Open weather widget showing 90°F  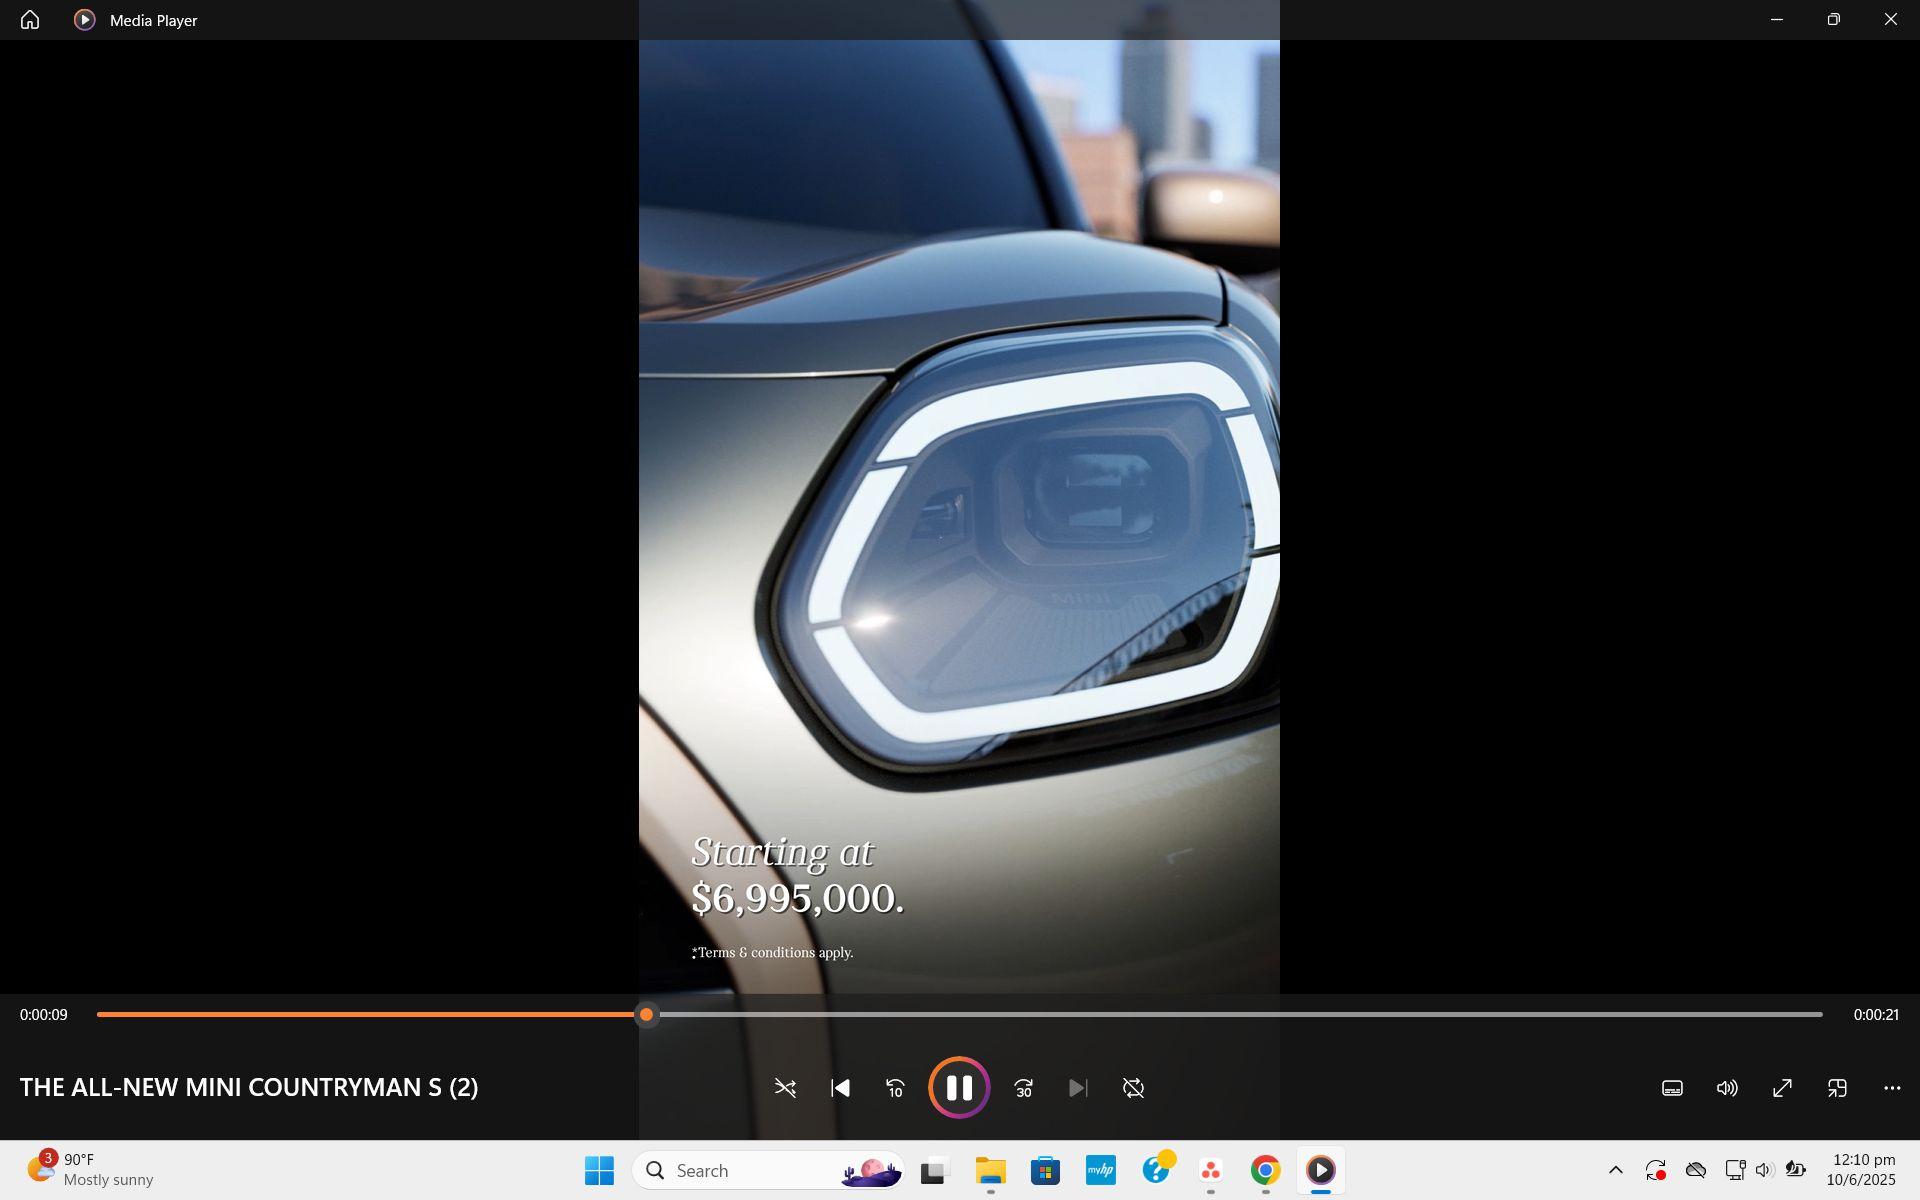coord(90,1170)
